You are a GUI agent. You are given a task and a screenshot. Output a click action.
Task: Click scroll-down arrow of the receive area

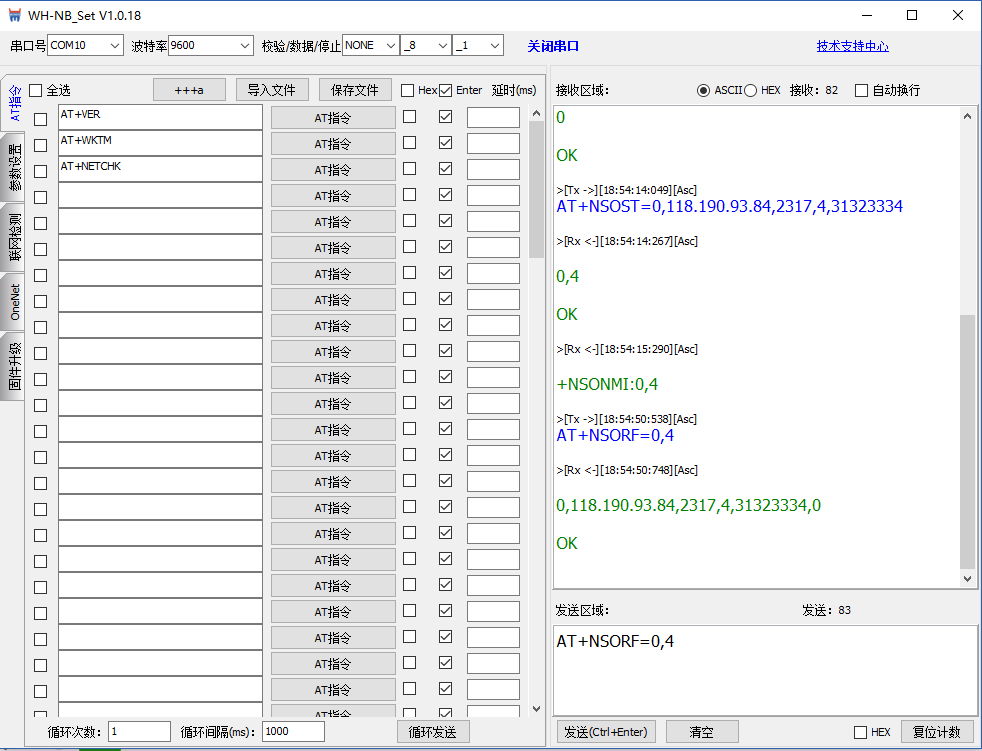click(968, 579)
